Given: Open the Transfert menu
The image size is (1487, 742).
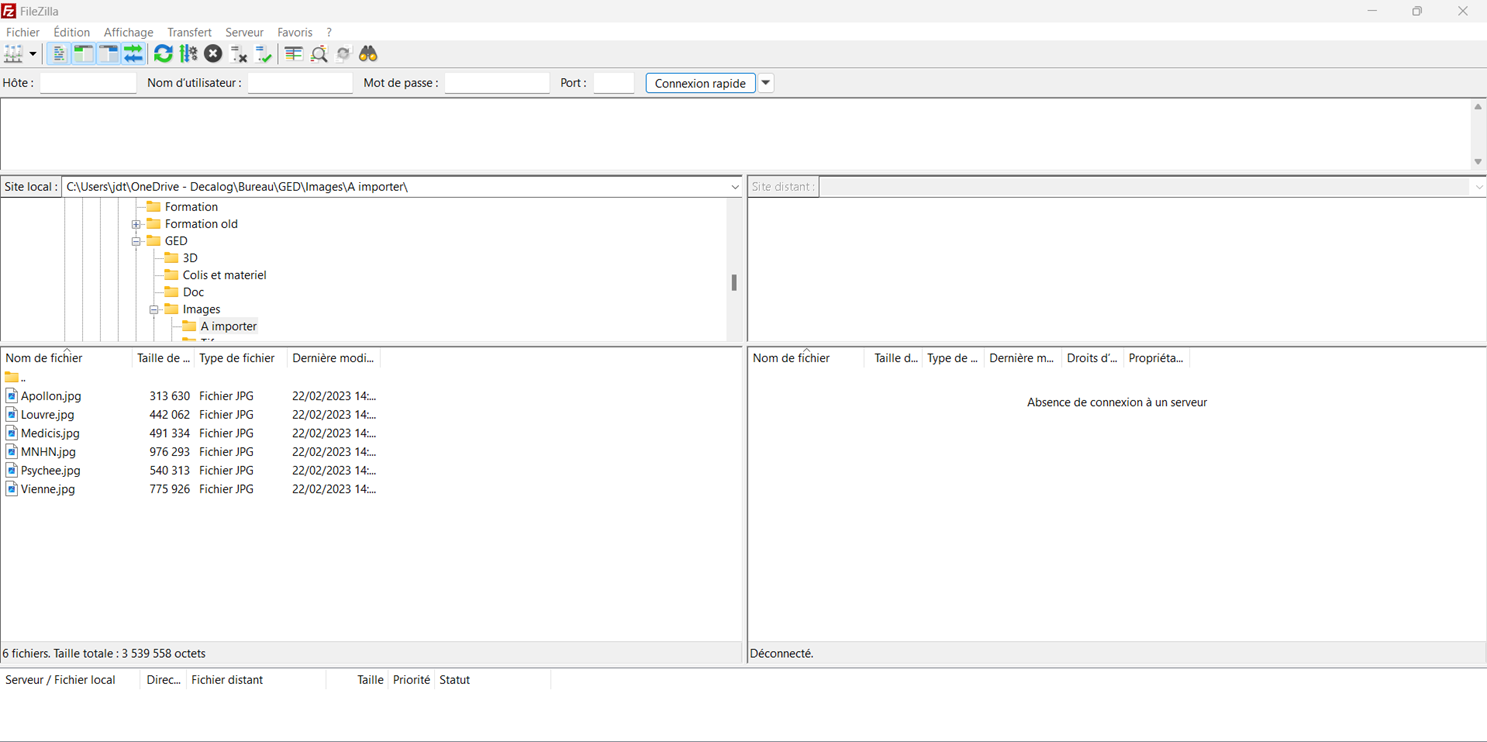Looking at the screenshot, I should [189, 32].
